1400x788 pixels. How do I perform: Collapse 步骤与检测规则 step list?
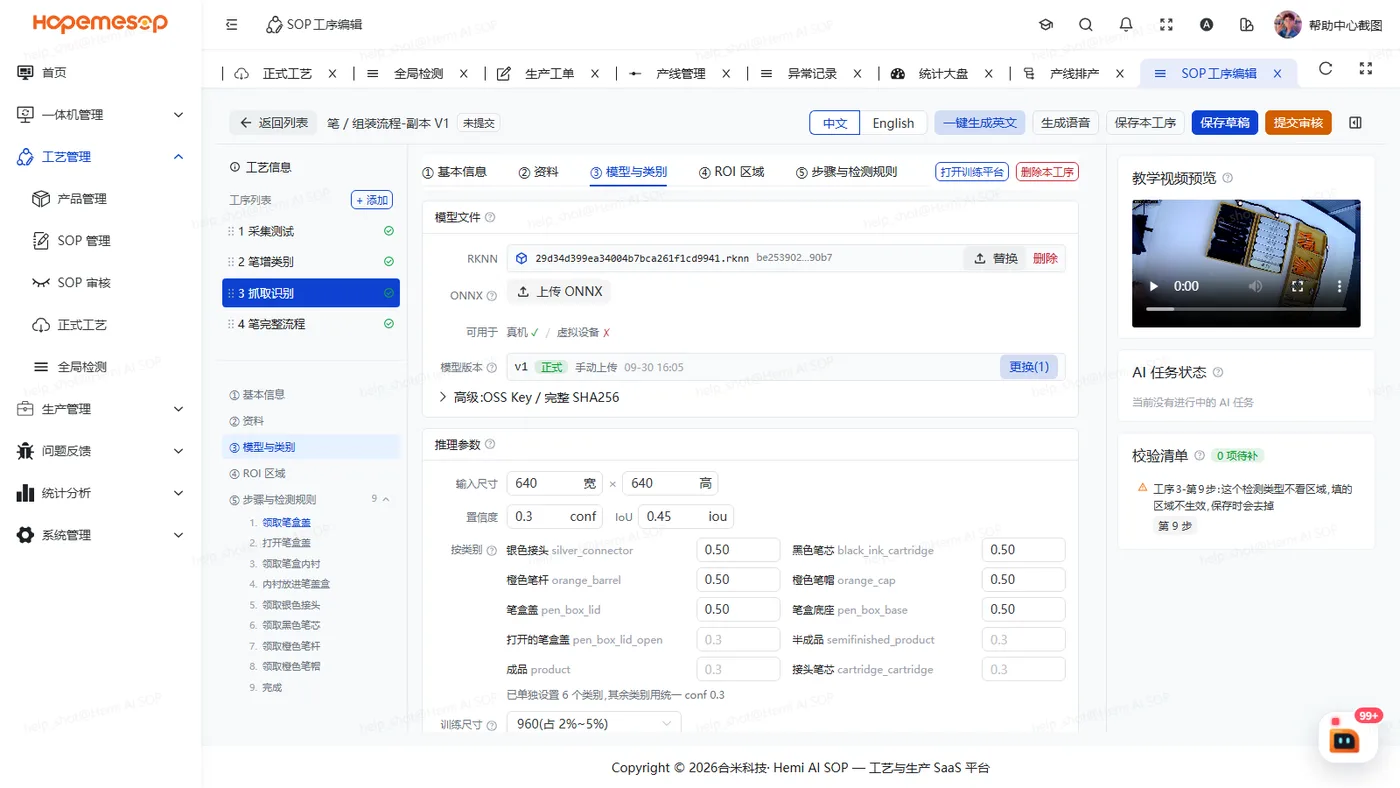[x=387, y=499]
